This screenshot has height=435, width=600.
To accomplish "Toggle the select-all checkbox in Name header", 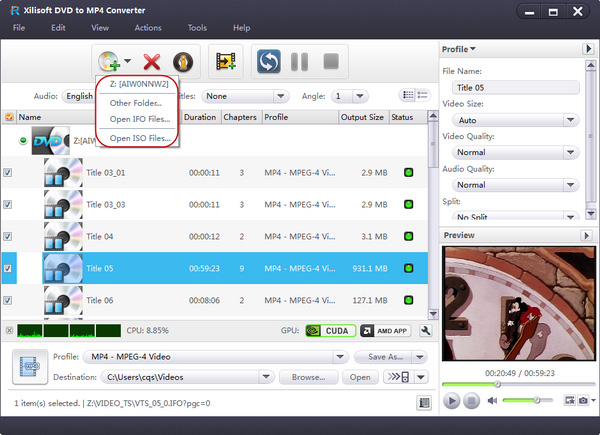I will (x=9, y=117).
